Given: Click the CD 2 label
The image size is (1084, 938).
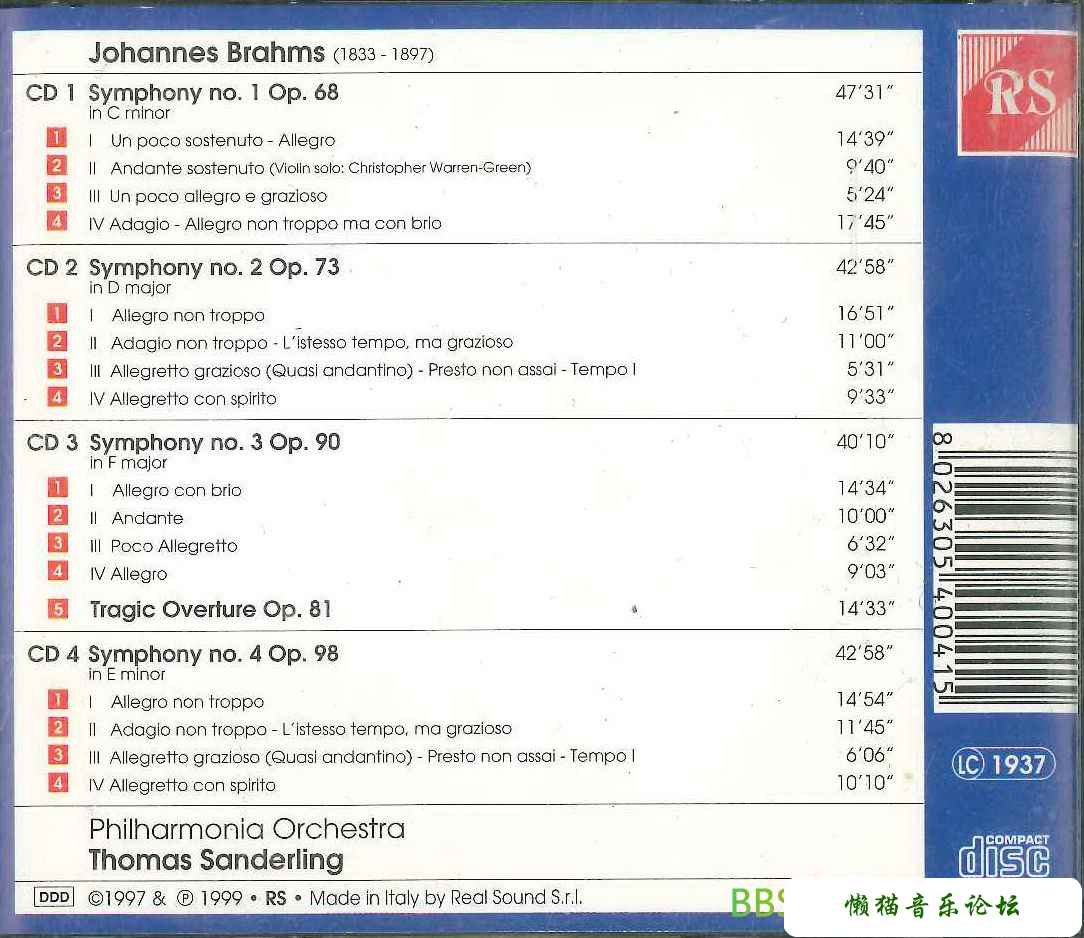Looking at the screenshot, I should [52, 268].
